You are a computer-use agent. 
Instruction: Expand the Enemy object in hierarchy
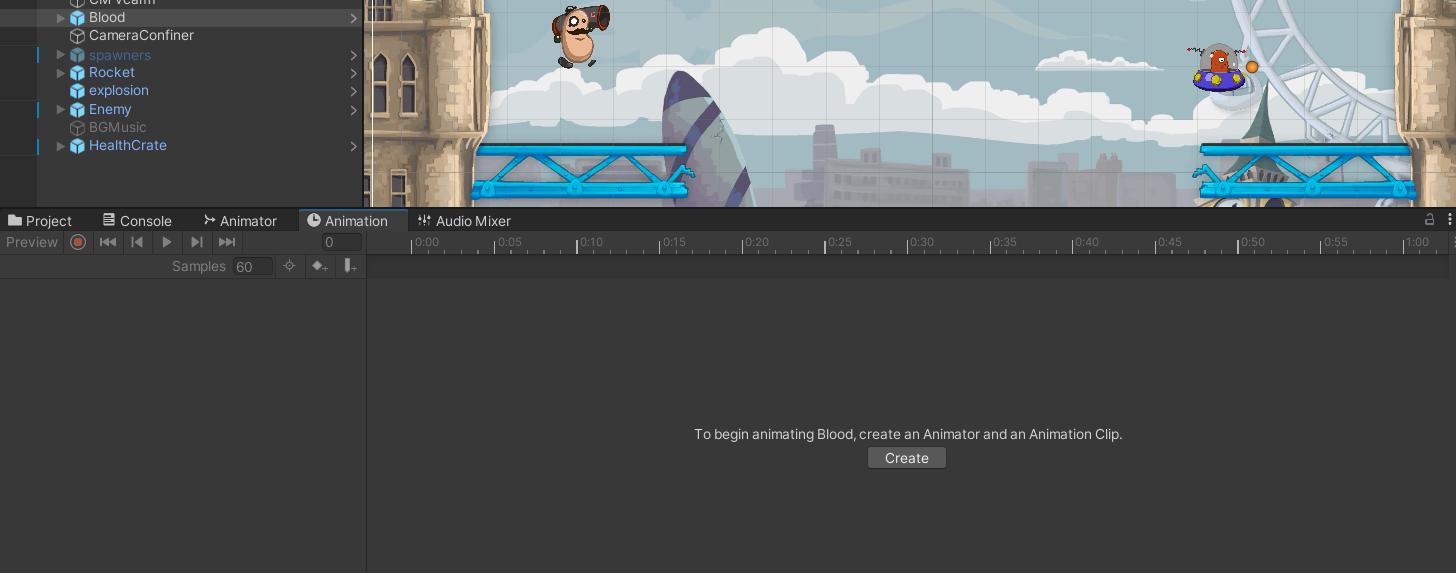[x=61, y=110]
